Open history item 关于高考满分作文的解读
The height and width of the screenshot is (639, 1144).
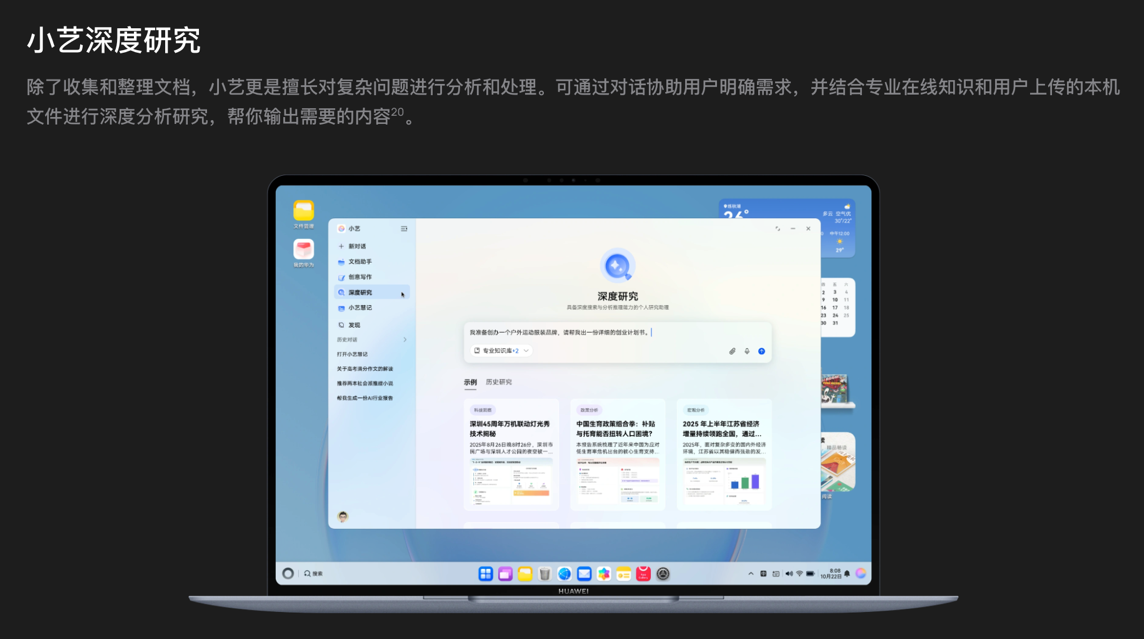(364, 369)
